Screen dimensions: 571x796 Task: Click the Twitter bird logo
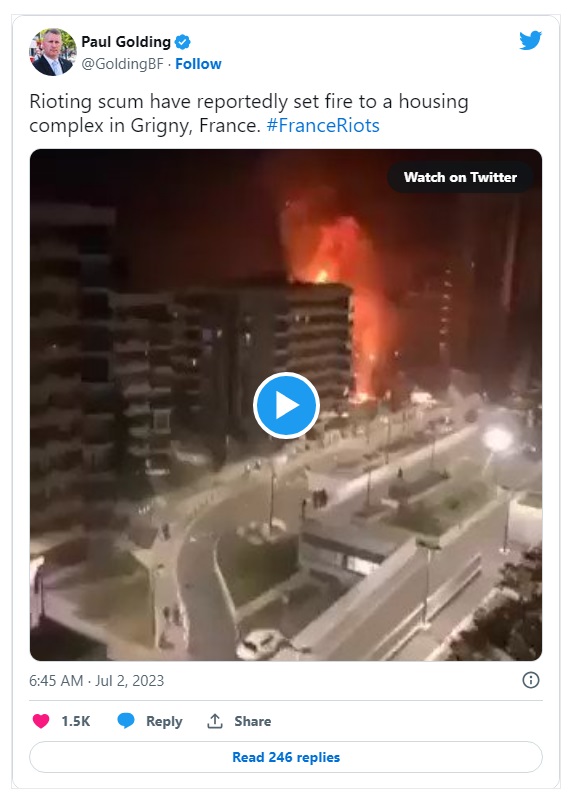pyautogui.click(x=530, y=41)
